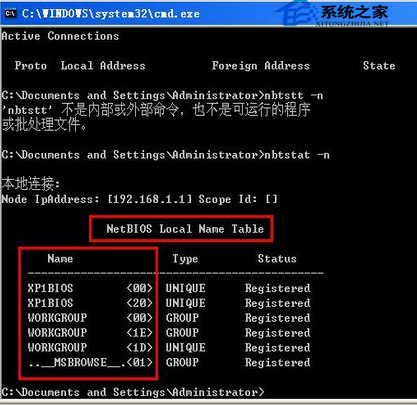The width and height of the screenshot is (417, 405).
Task: Click the 'Status' table column header
Action: [x=277, y=259]
